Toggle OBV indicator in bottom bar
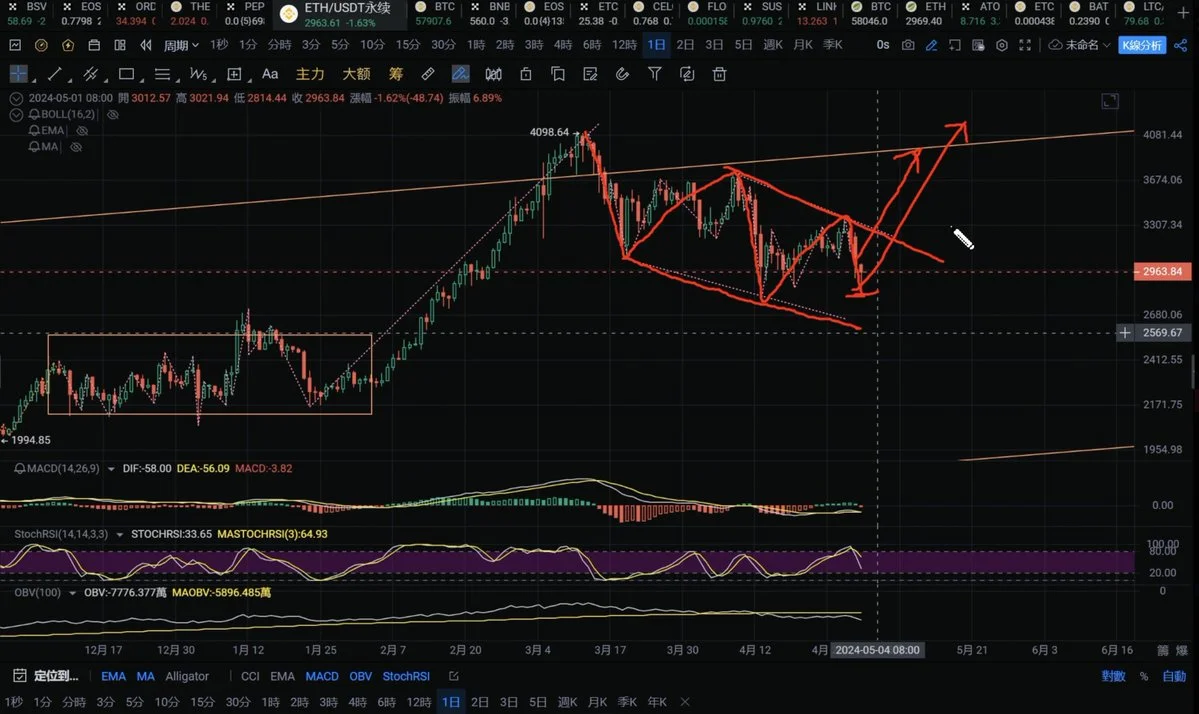1199x714 pixels. coord(361,677)
